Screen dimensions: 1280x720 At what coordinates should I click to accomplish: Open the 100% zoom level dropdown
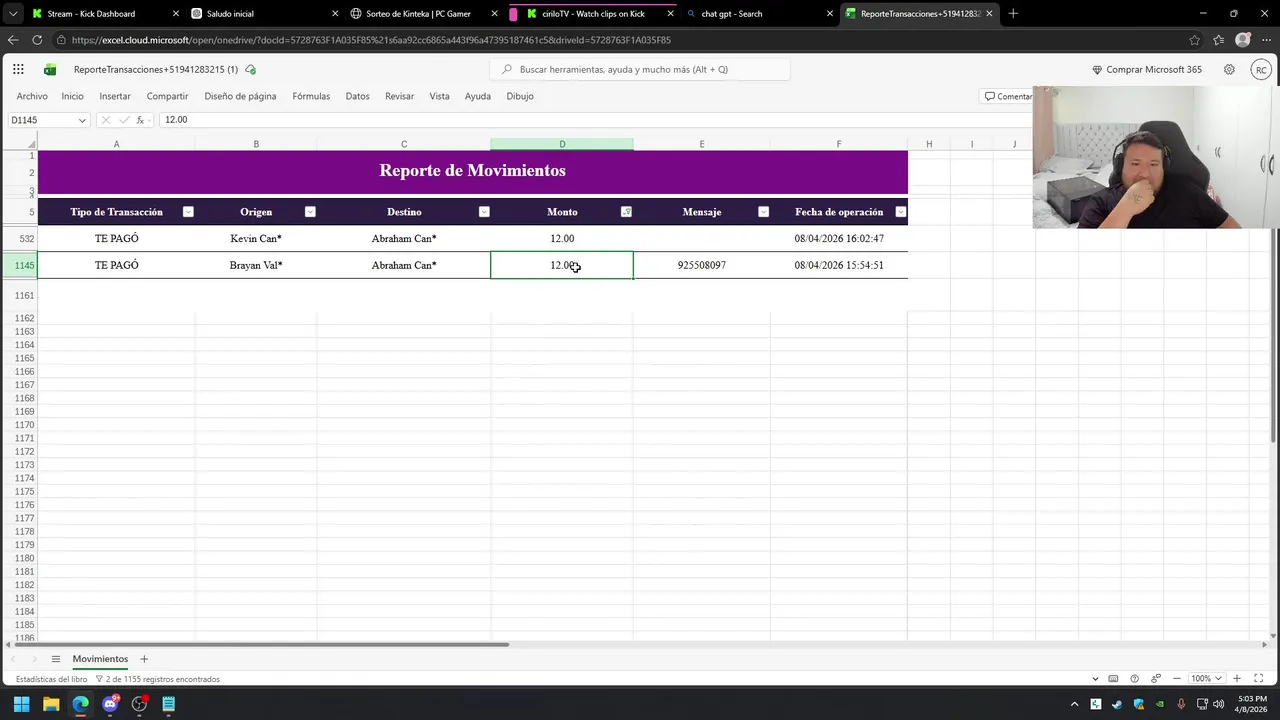click(1206, 679)
